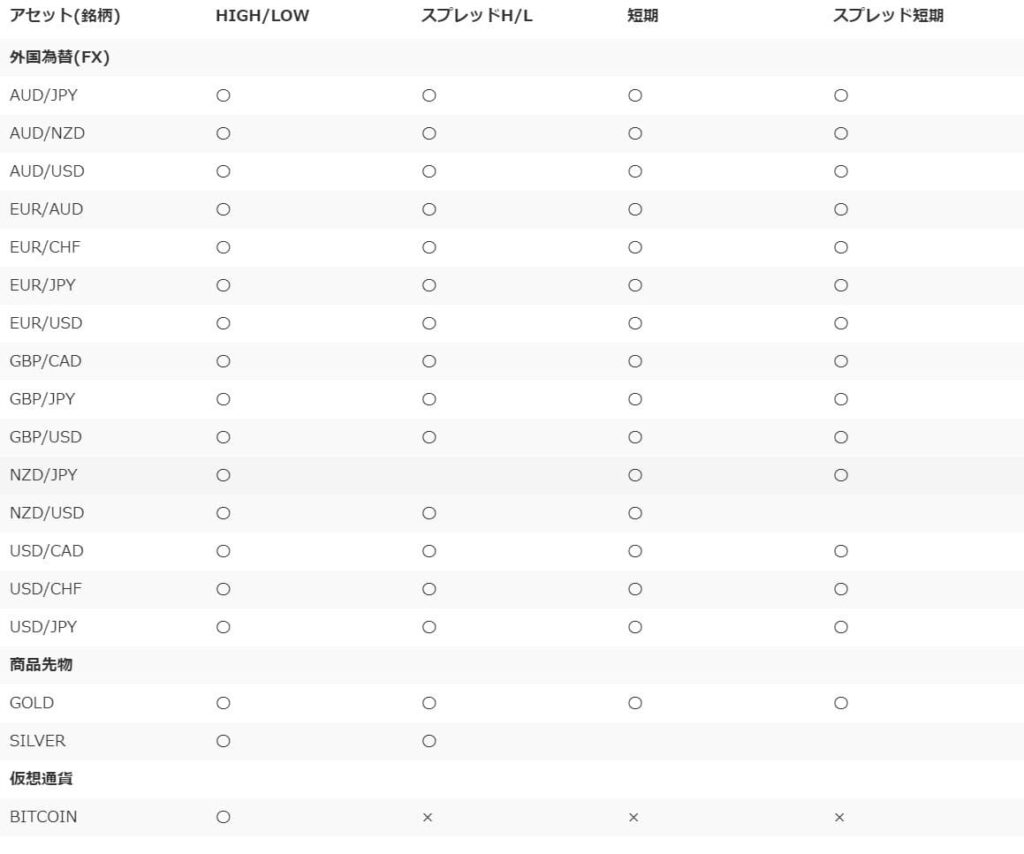Click the USD/CAD asset name

pyautogui.click(x=46, y=551)
